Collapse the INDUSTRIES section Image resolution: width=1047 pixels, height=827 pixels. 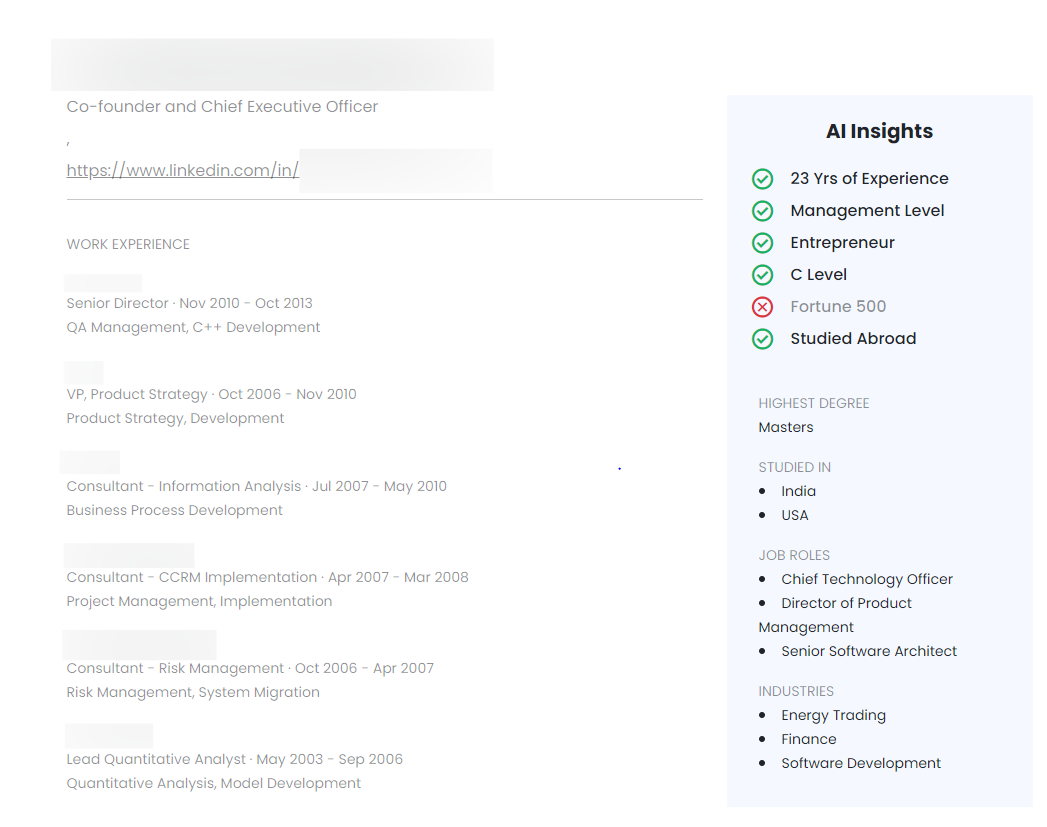pyautogui.click(x=796, y=691)
